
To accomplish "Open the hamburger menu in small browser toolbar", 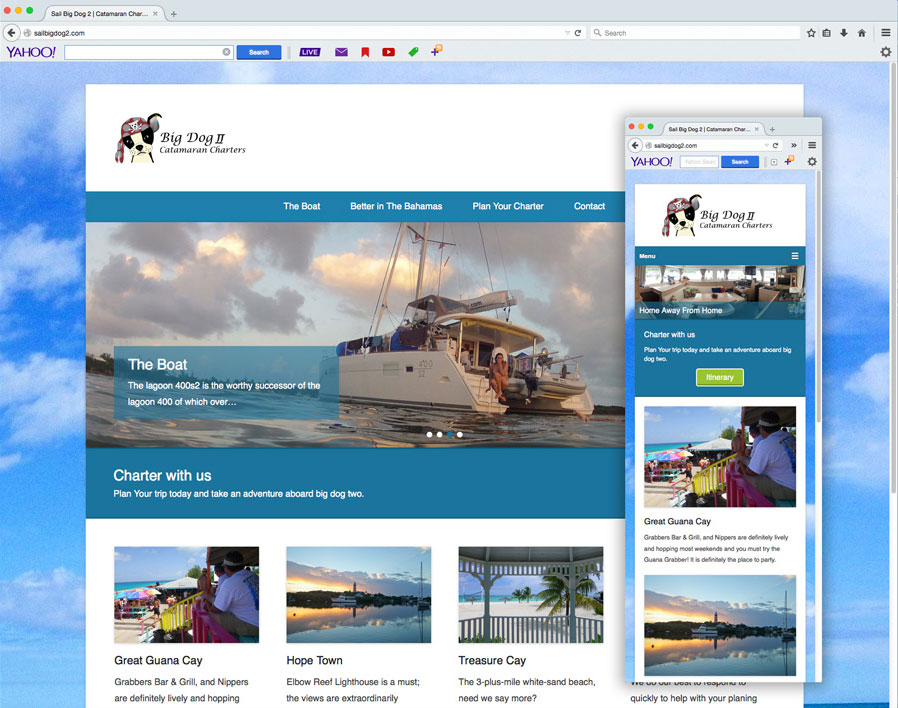I will click(x=812, y=145).
